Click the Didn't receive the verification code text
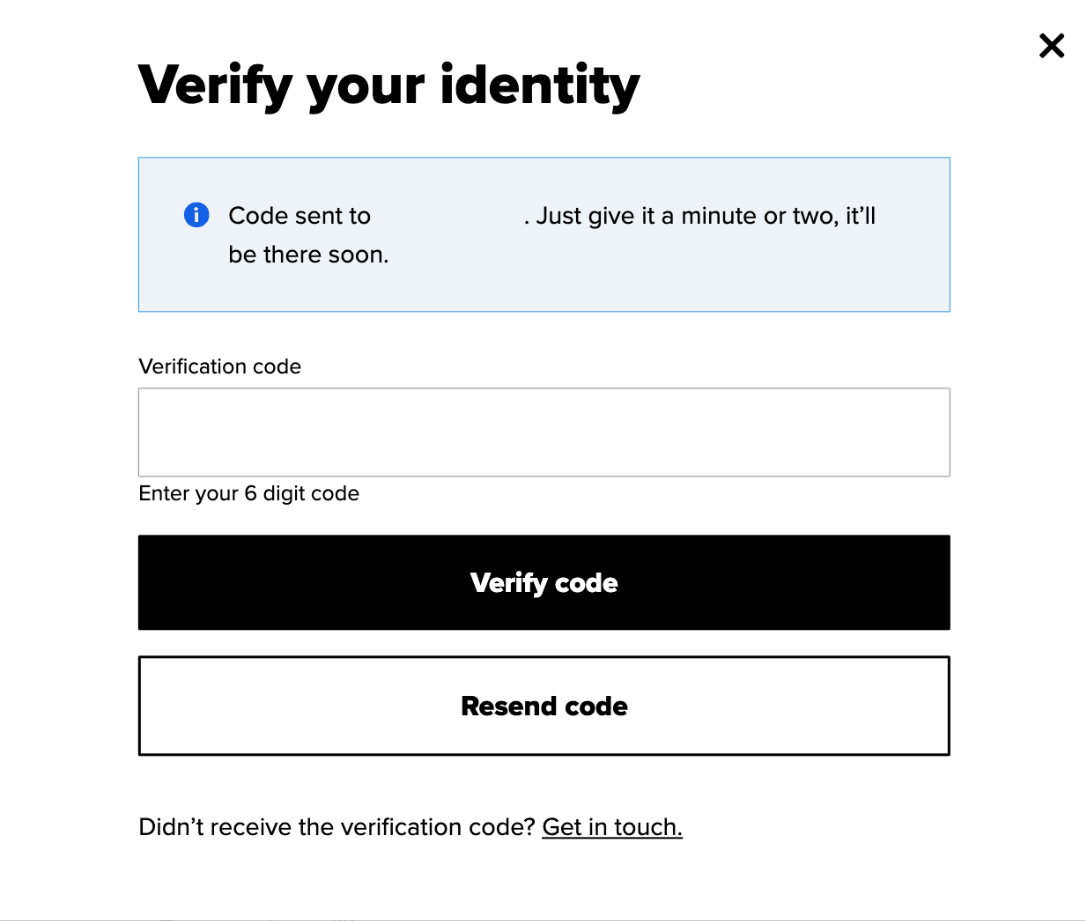This screenshot has height=921, width=1085. pyautogui.click(x=337, y=827)
